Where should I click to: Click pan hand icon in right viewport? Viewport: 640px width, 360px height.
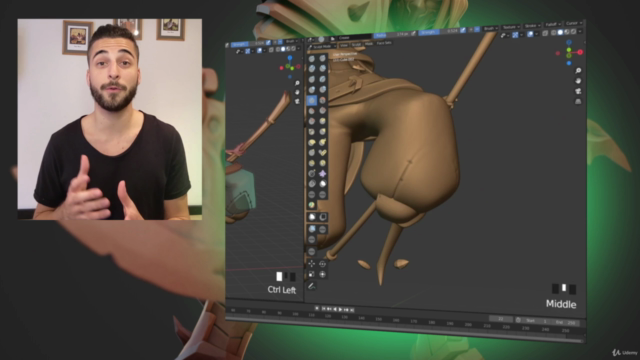point(578,81)
